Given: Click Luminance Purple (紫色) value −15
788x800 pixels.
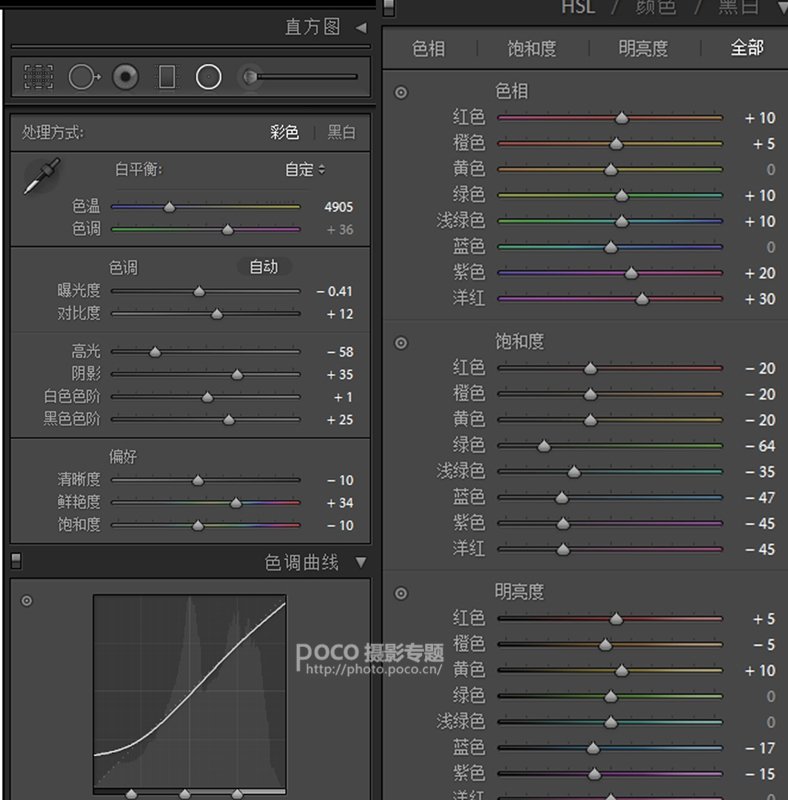Looking at the screenshot, I should (x=760, y=774).
